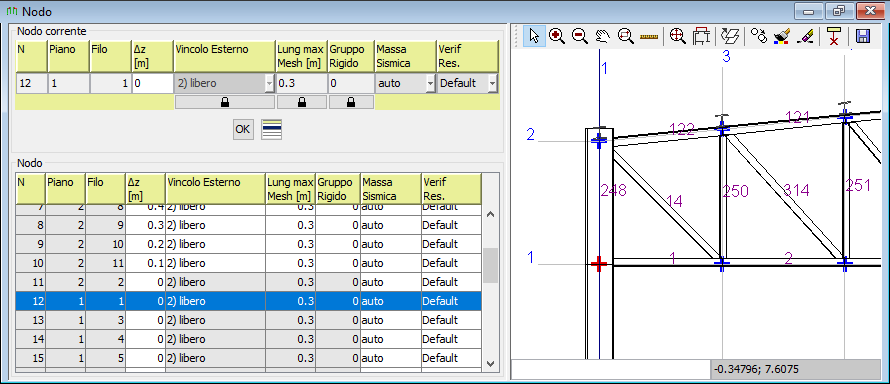Viewport: 890px width, 384px height.
Task: Select the arrow pointer tool
Action: (534, 36)
